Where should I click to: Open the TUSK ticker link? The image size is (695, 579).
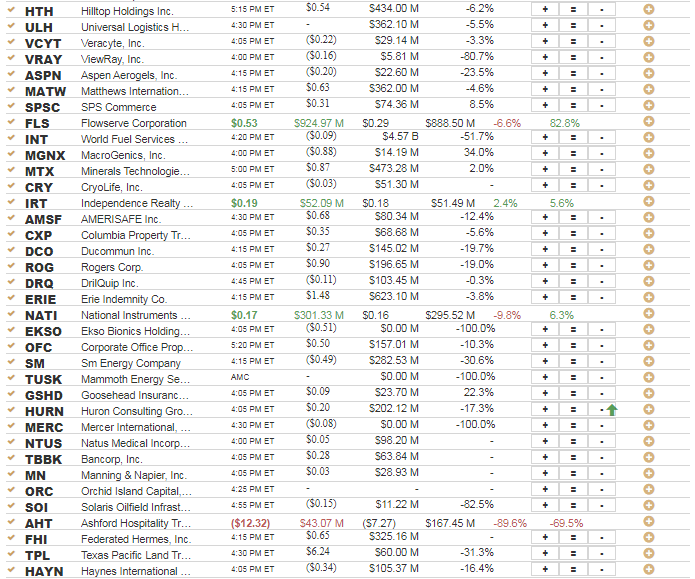[43, 379]
